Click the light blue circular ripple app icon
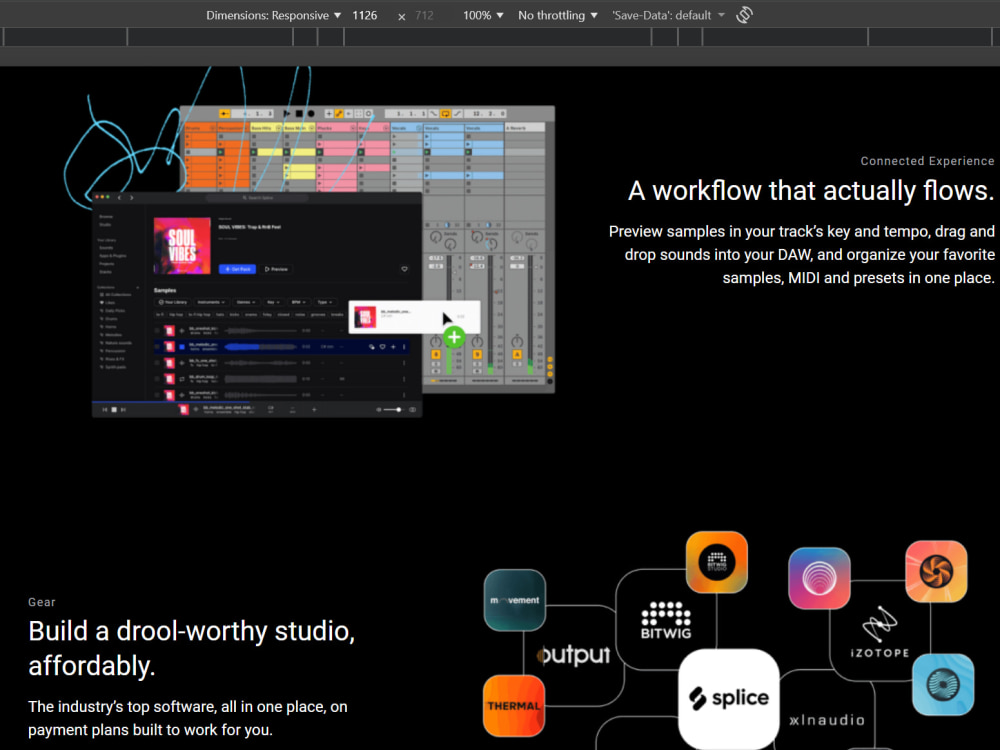Screen dimensions: 1000x750 pos(943,684)
